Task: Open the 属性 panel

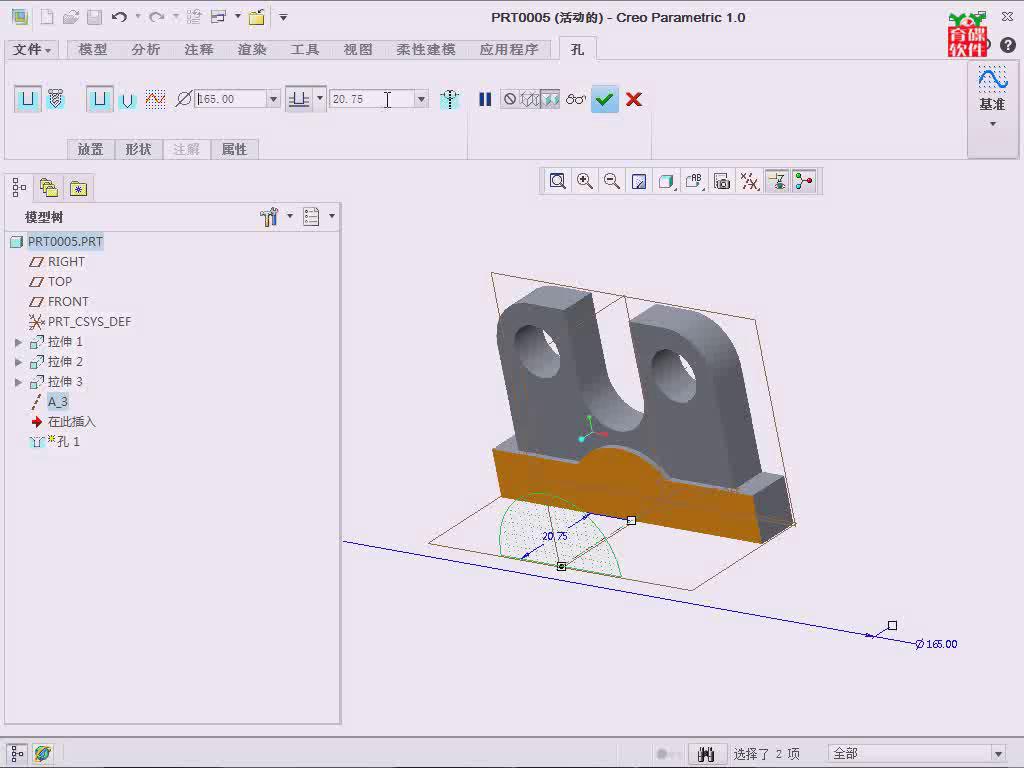Action: tap(234, 150)
